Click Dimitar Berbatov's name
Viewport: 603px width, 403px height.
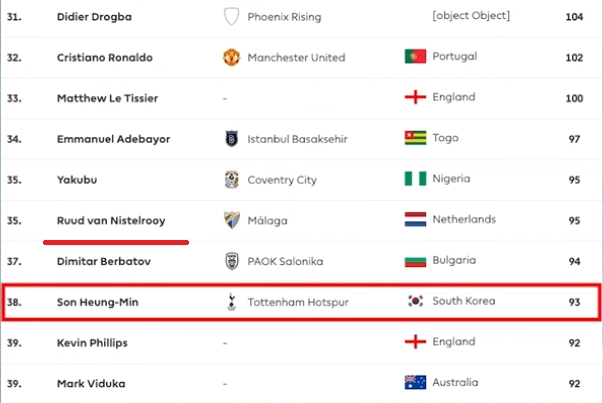104,261
